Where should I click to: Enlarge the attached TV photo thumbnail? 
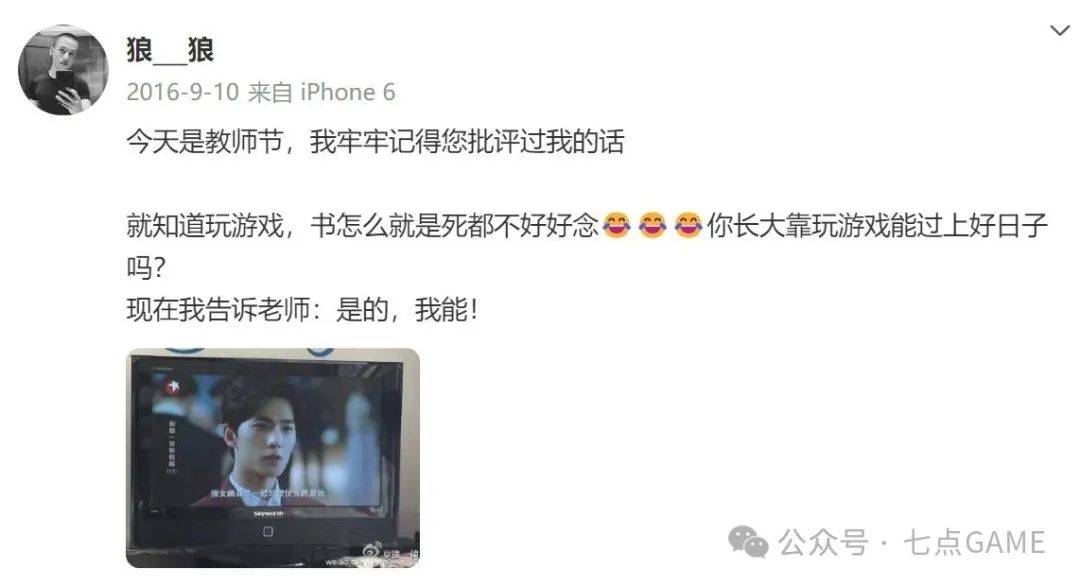click(x=273, y=458)
